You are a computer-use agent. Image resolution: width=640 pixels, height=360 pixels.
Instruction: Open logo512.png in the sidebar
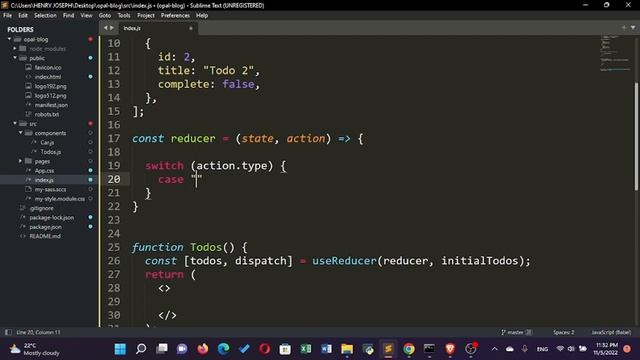pos(51,96)
